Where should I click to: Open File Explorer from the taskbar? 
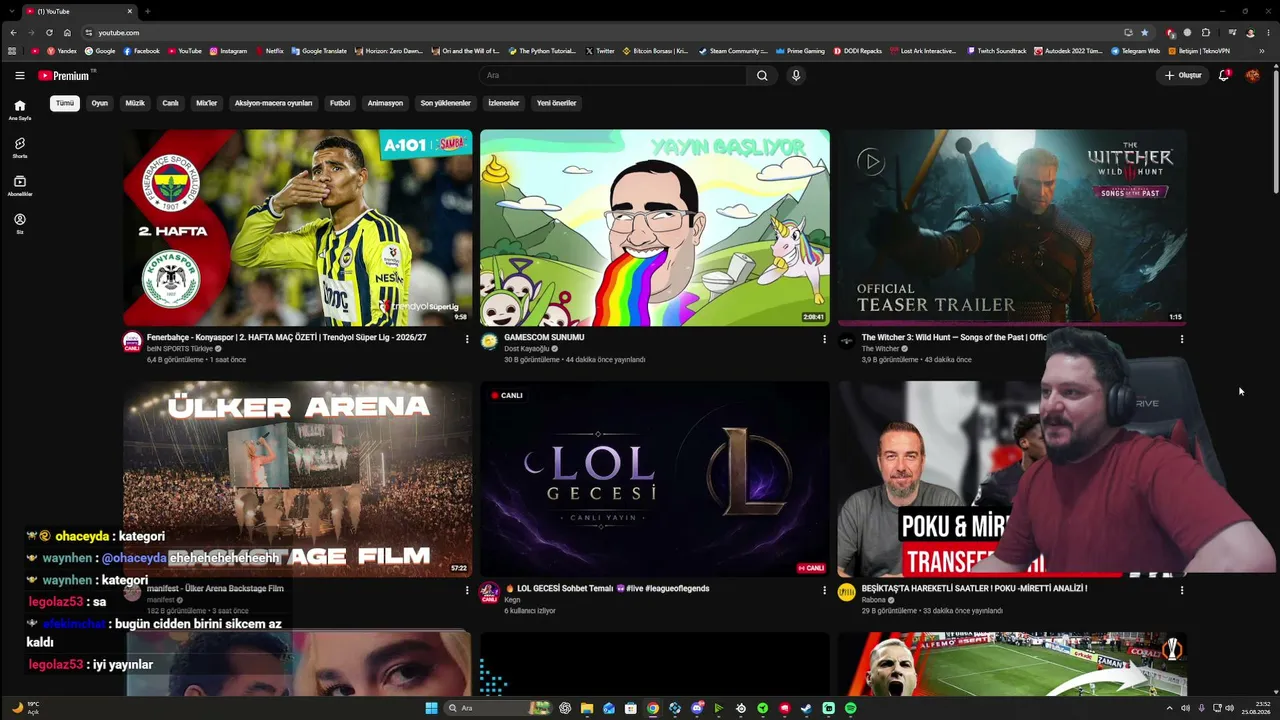(x=587, y=708)
